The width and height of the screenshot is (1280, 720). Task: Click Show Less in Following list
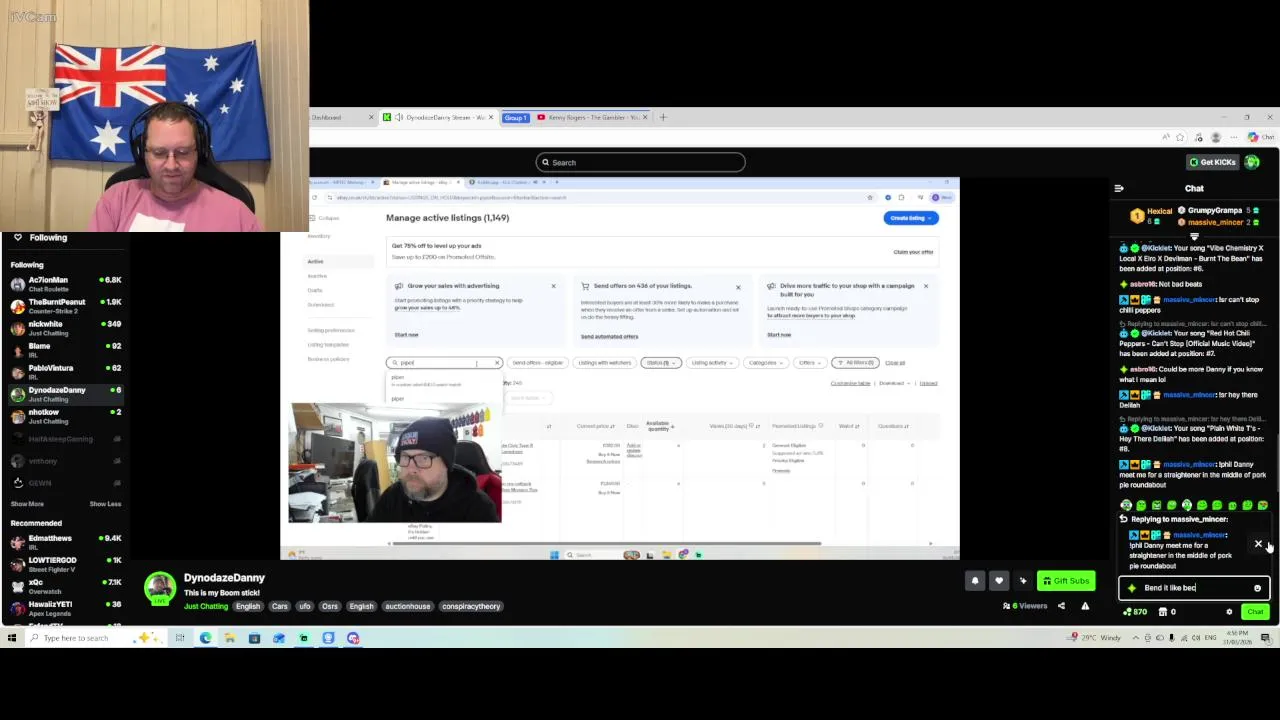(105, 504)
